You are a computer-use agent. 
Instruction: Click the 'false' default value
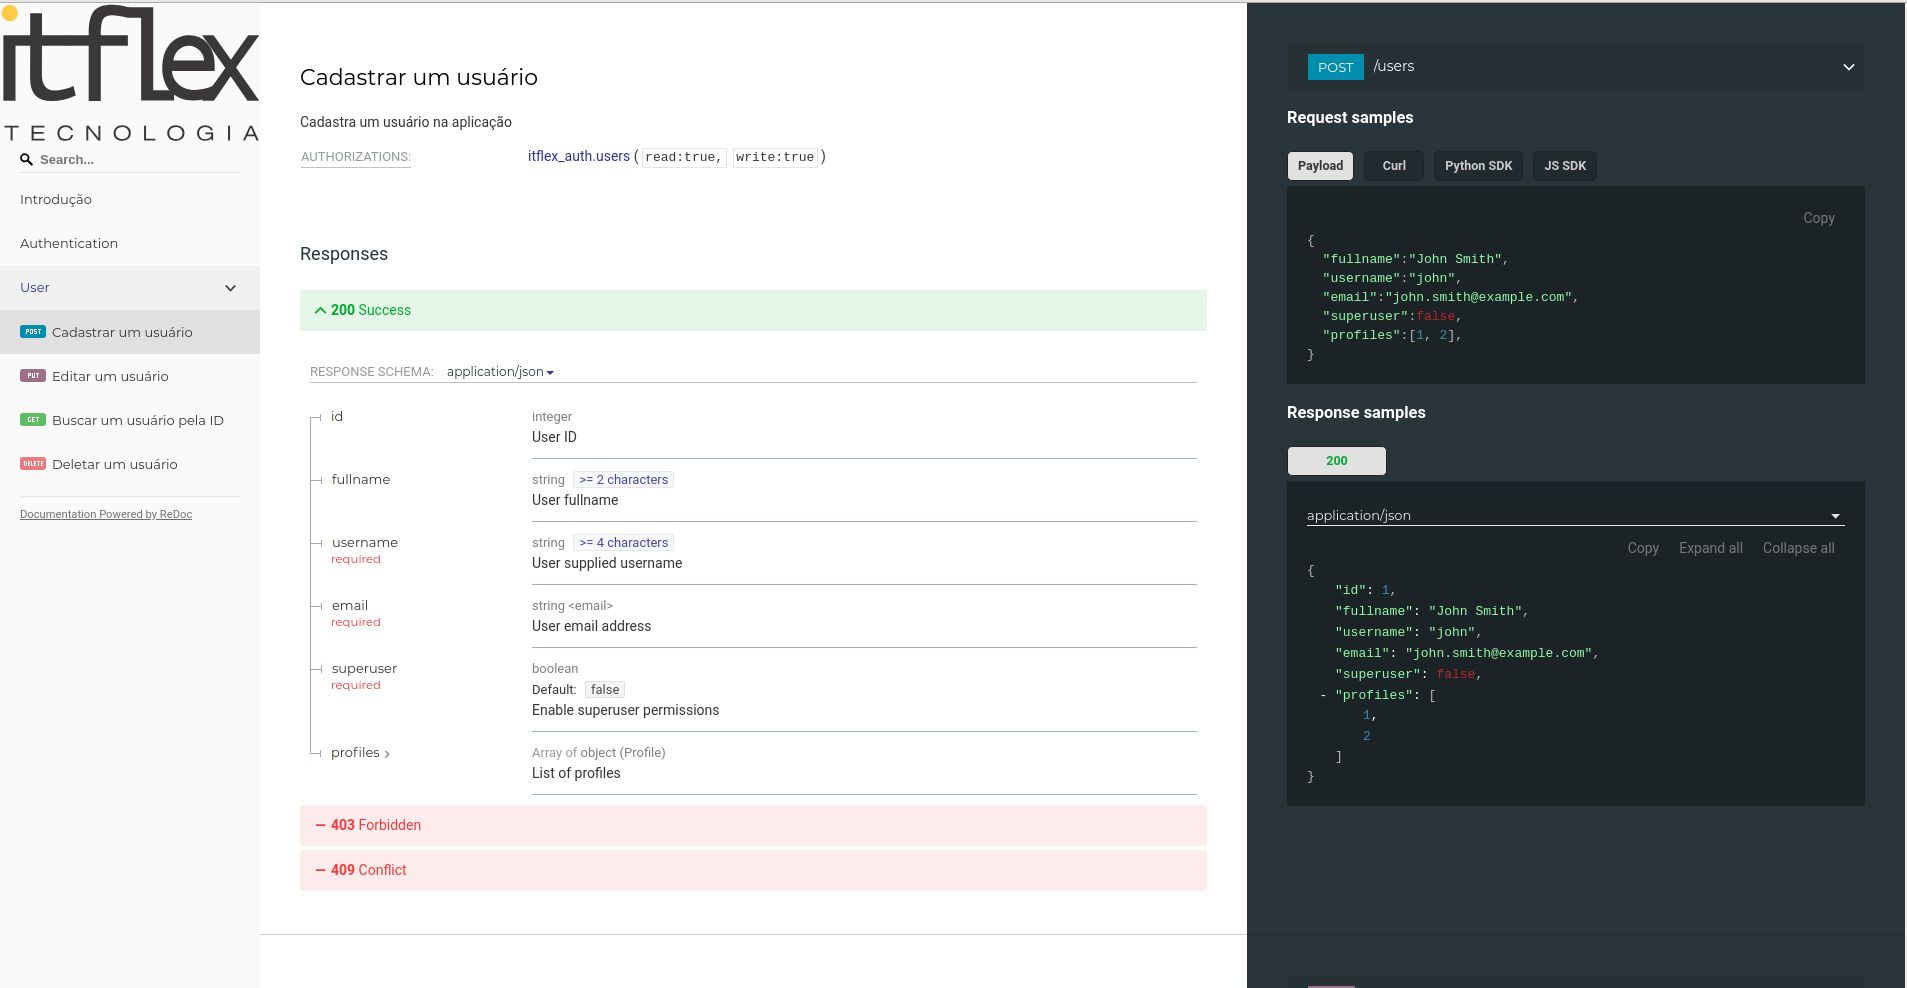coord(605,690)
